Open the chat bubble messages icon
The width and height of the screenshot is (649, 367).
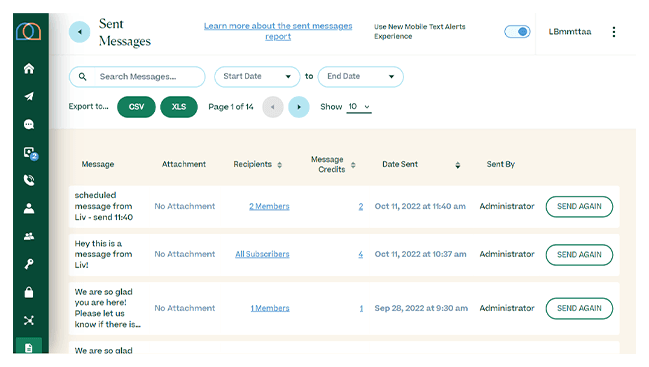[x=29, y=124]
